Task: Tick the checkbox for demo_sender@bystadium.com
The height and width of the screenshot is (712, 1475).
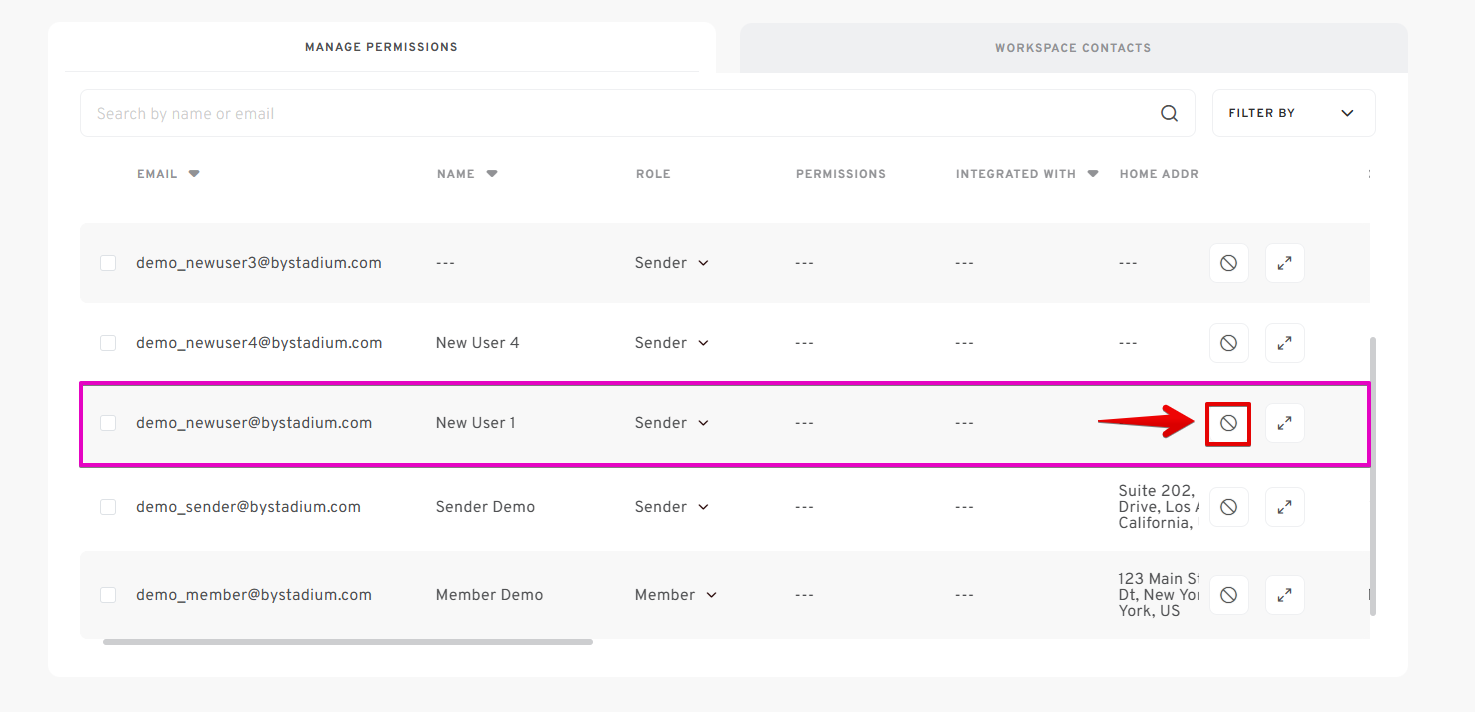Action: [108, 507]
